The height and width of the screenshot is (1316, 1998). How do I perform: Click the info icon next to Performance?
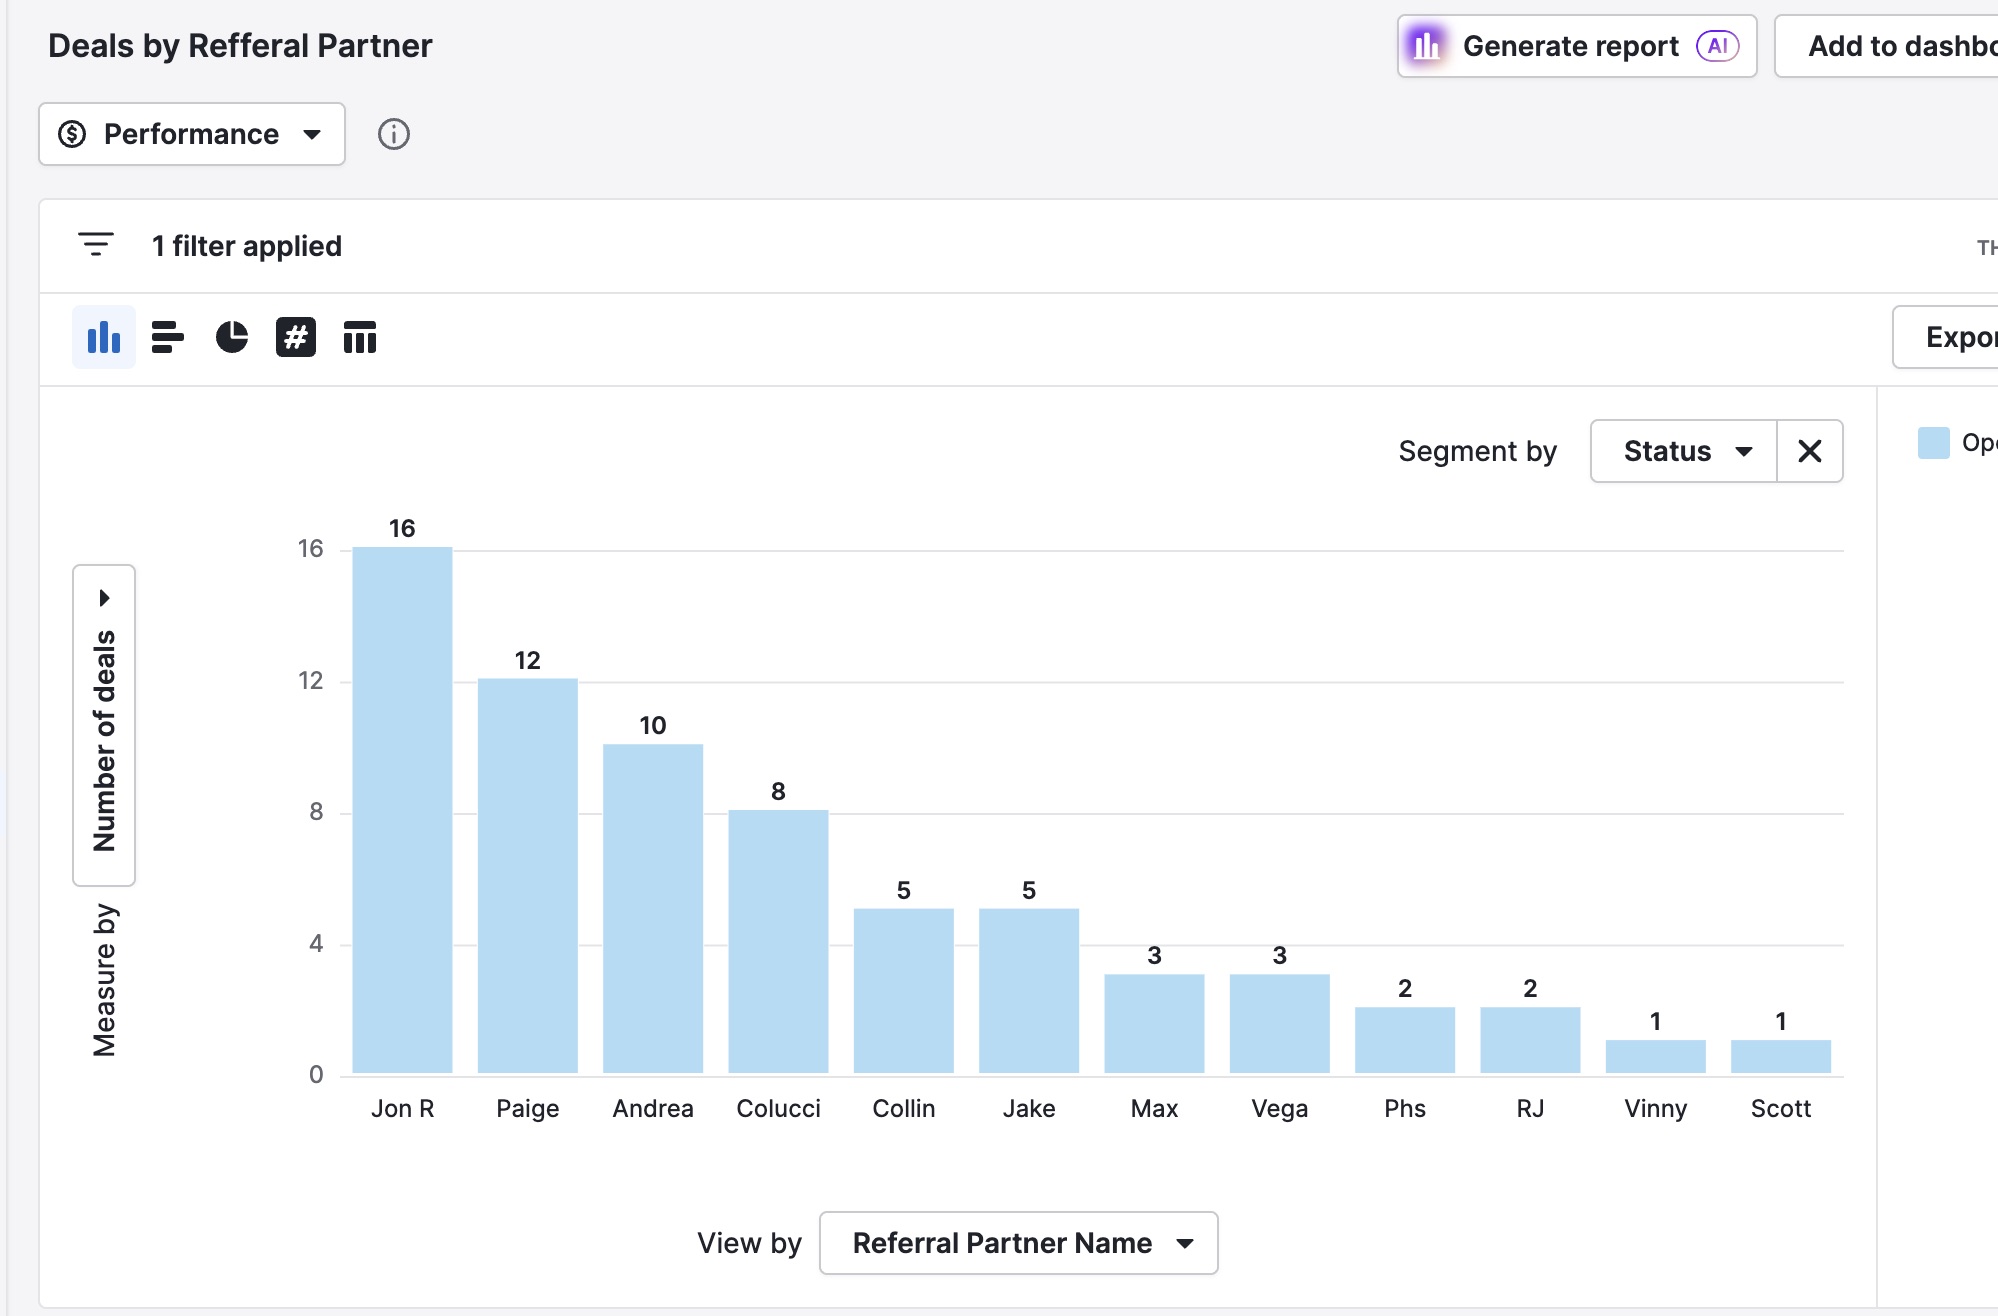(x=394, y=134)
